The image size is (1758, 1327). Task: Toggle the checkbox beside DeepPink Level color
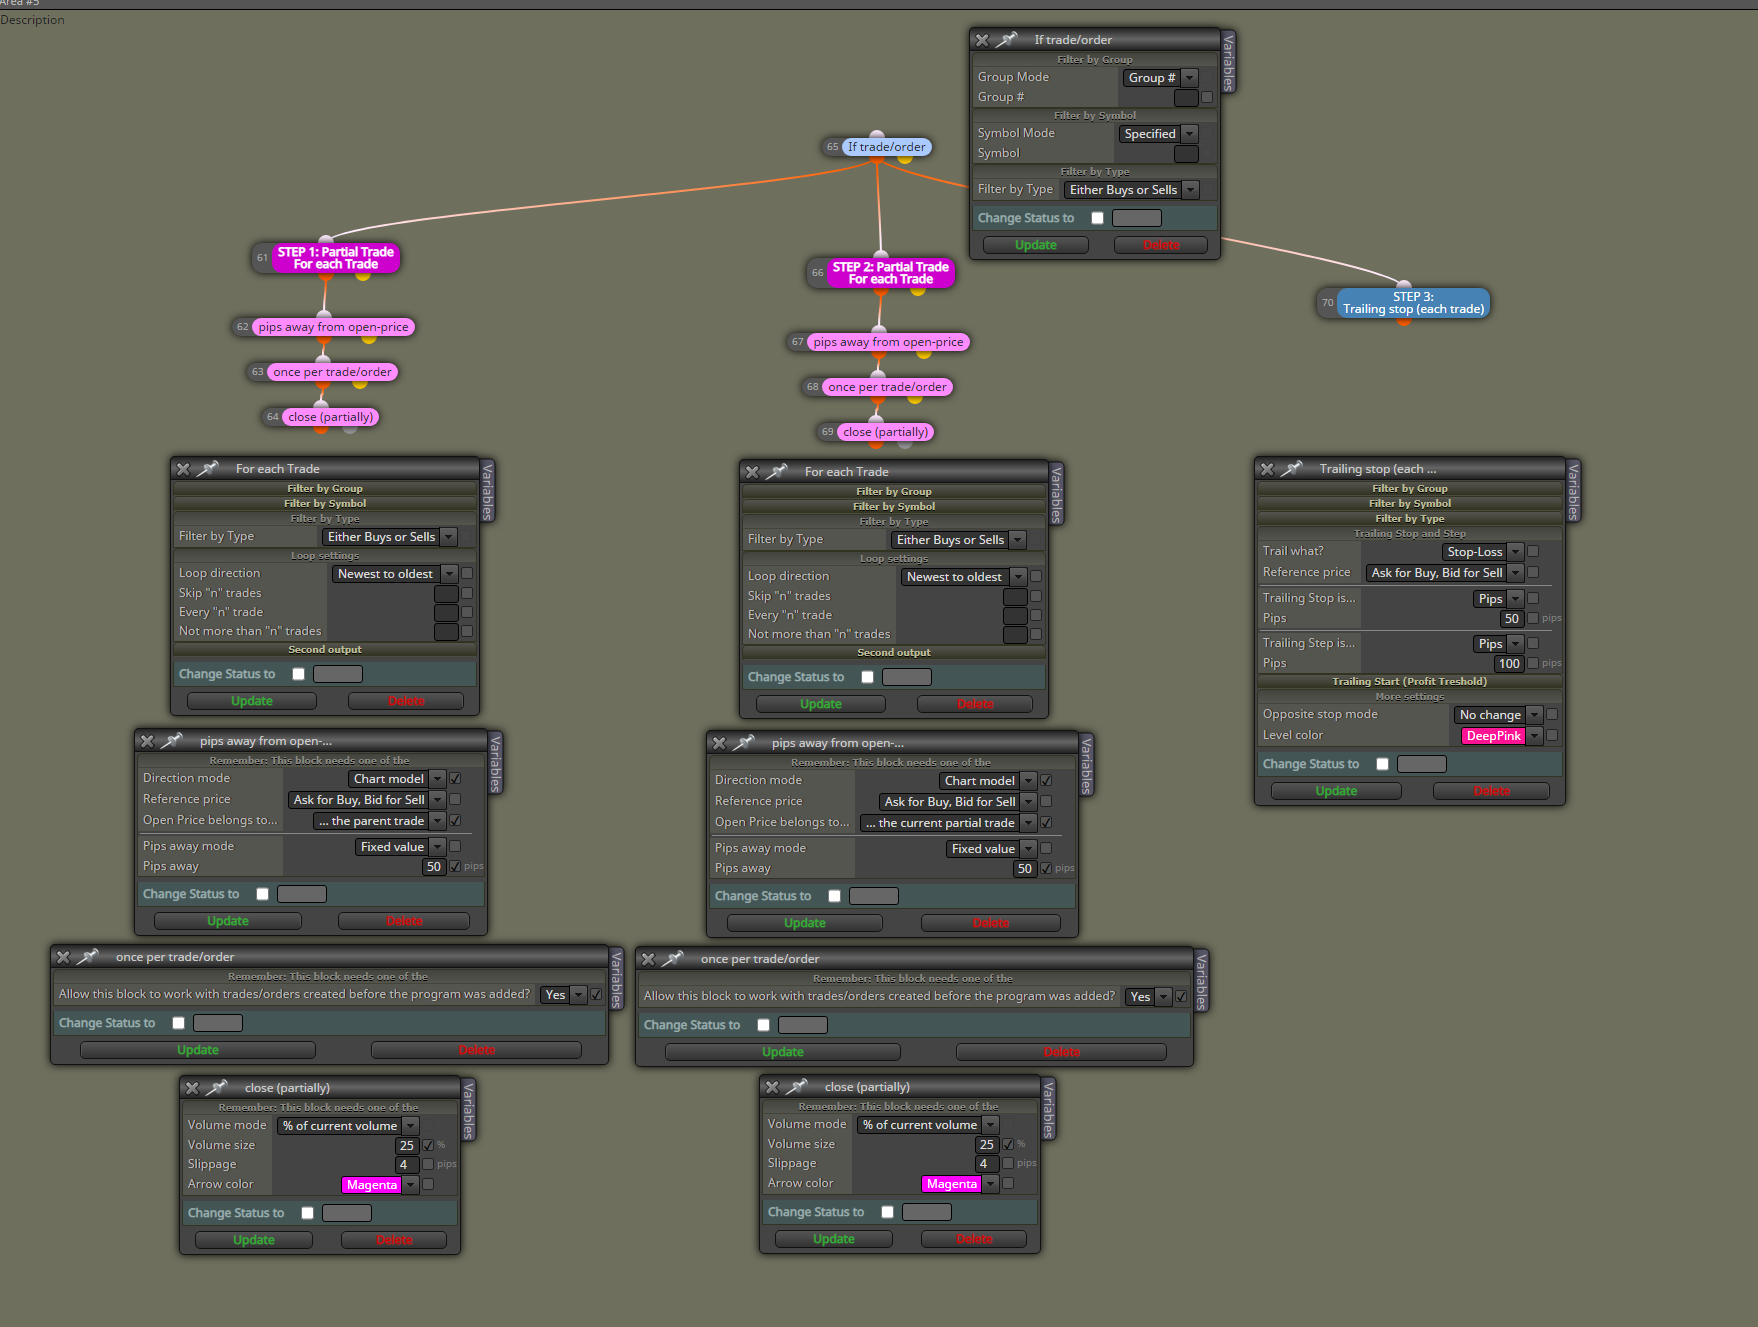point(1552,735)
